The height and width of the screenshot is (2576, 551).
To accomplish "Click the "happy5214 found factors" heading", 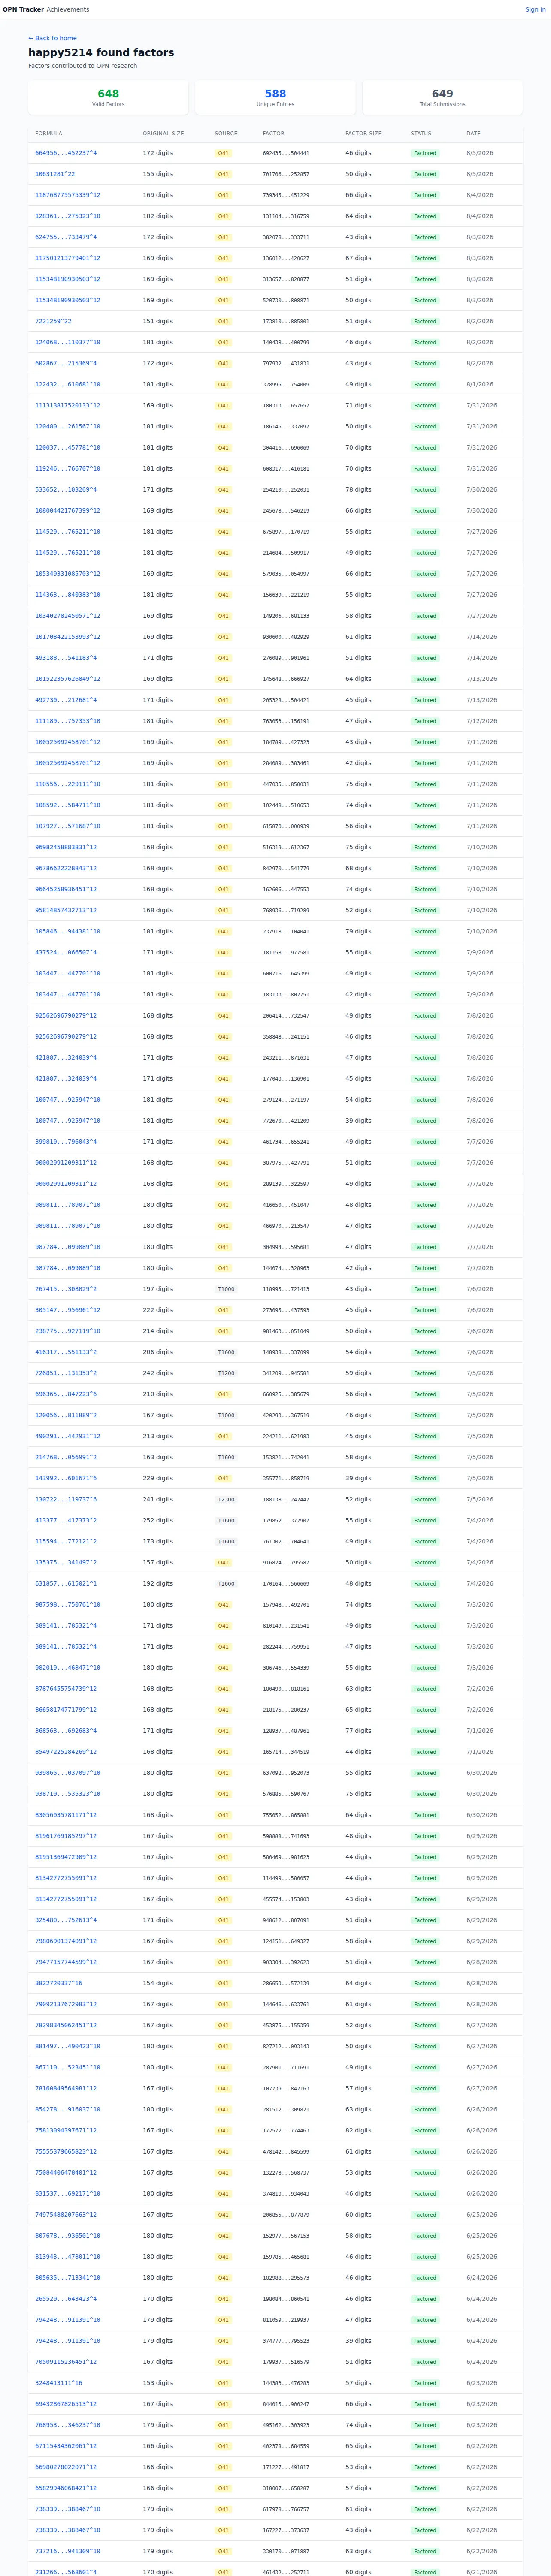I will tap(101, 52).
